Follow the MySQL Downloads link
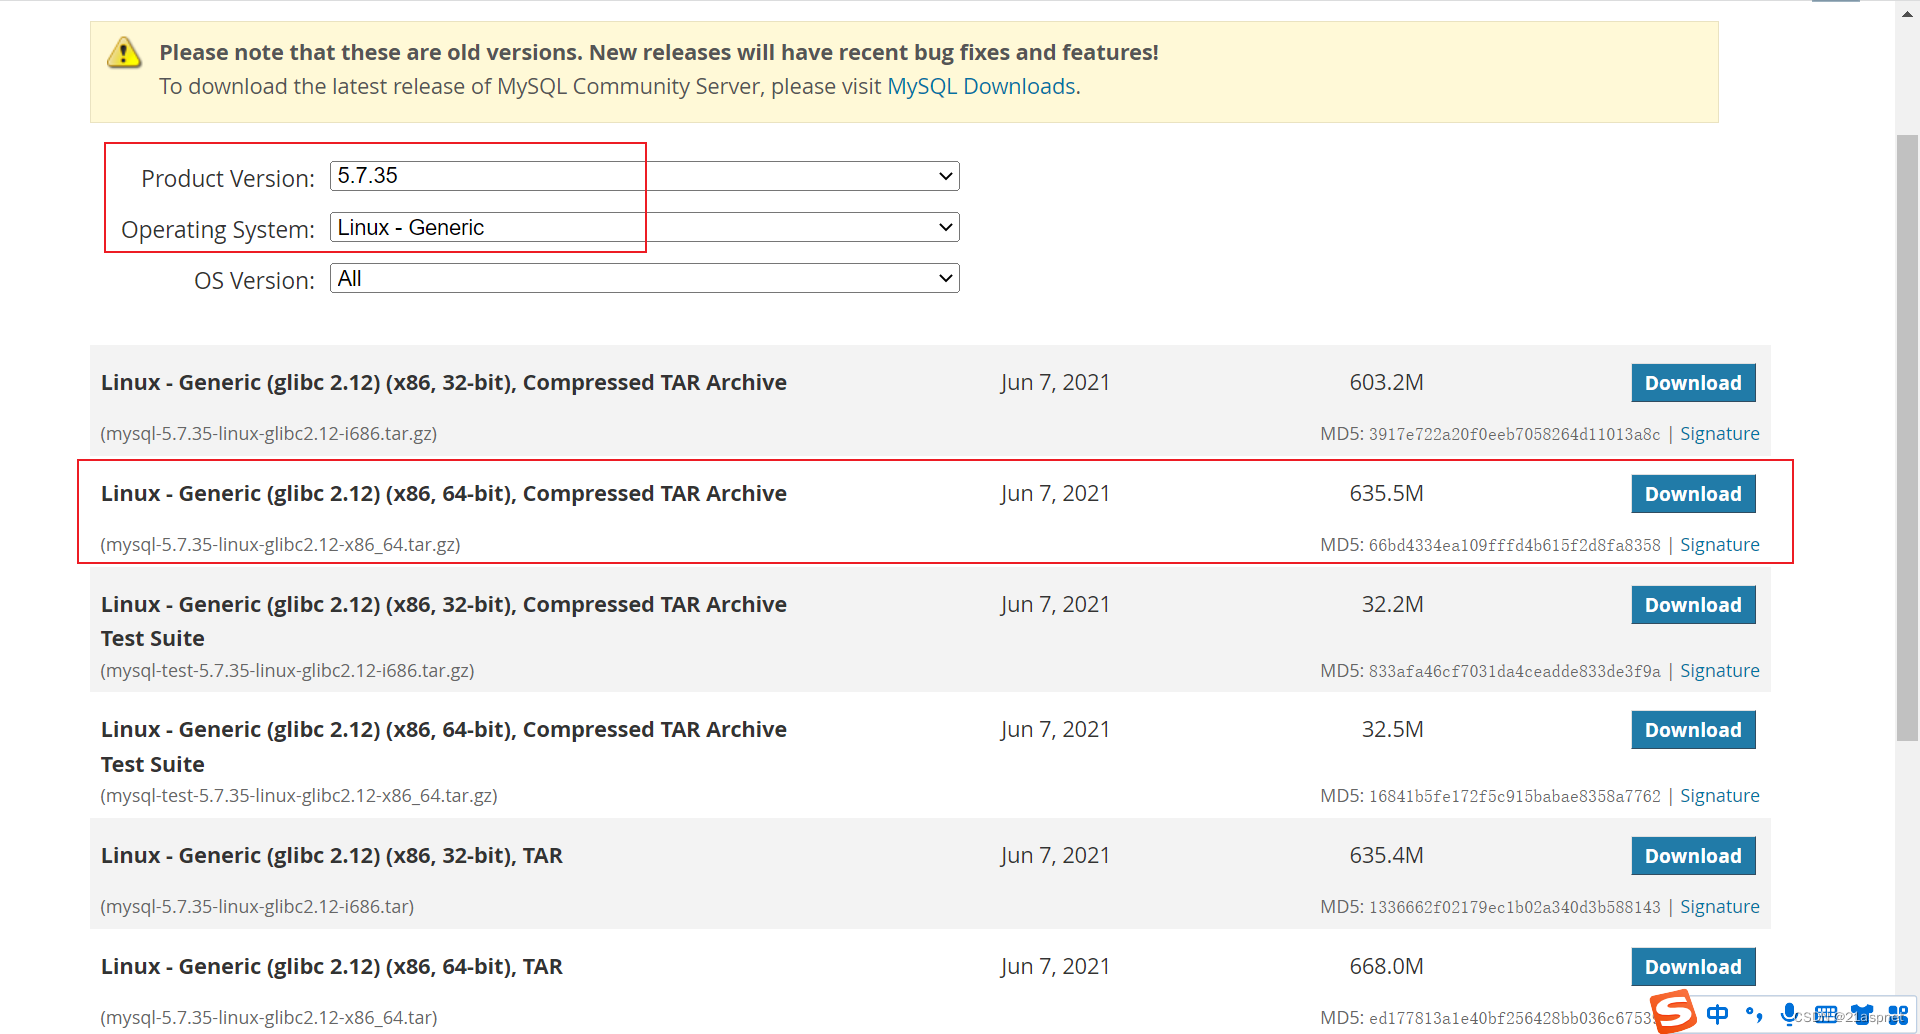1920x1034 pixels. click(x=981, y=86)
